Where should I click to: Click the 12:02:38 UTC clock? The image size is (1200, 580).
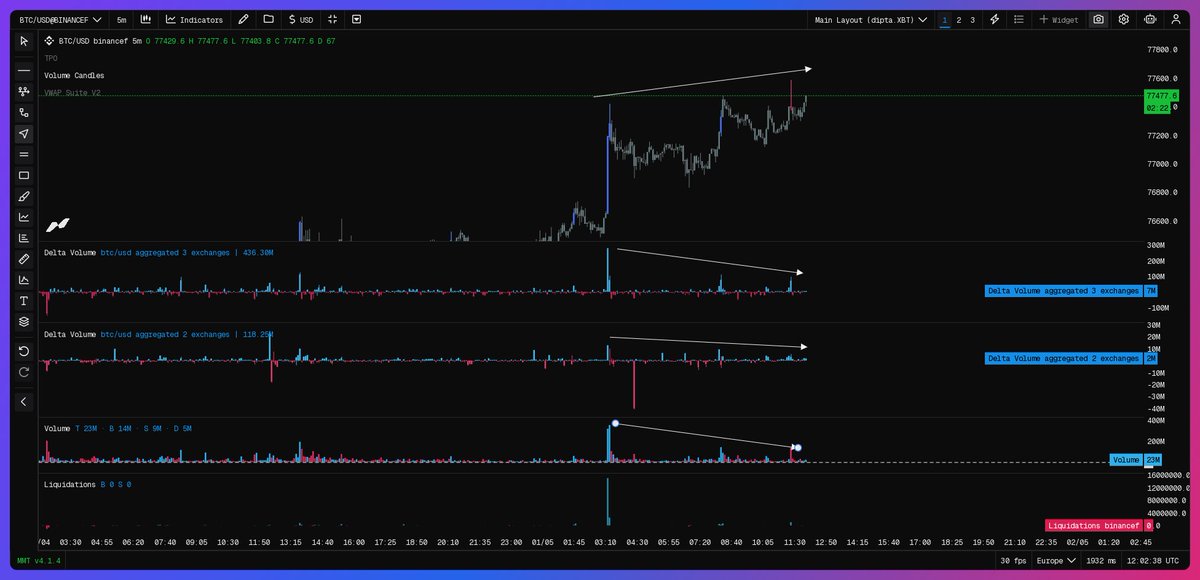pyautogui.click(x=1154, y=561)
